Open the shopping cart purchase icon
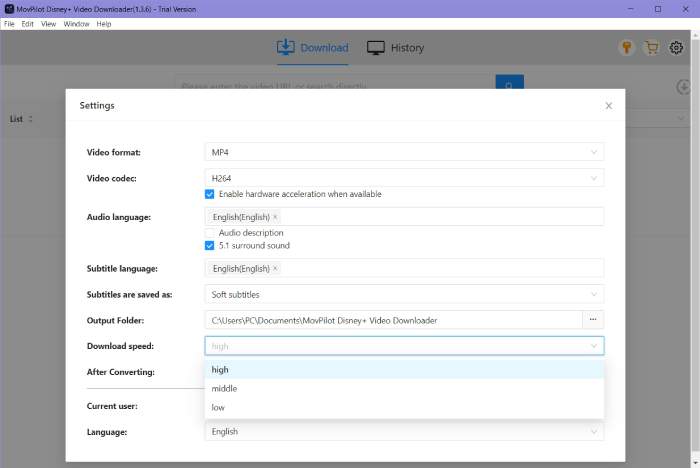The height and width of the screenshot is (468, 700). pos(652,47)
